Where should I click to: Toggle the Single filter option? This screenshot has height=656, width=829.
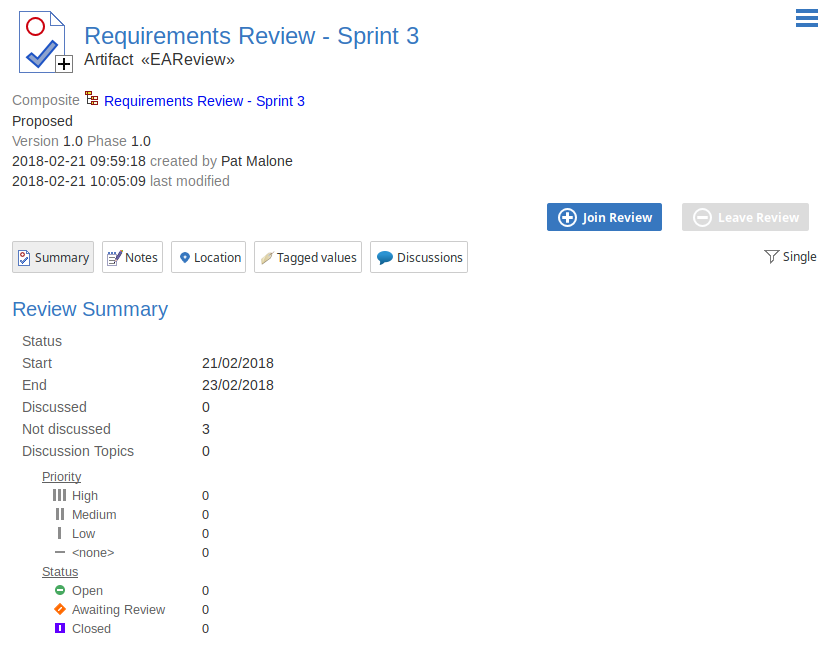coord(799,257)
